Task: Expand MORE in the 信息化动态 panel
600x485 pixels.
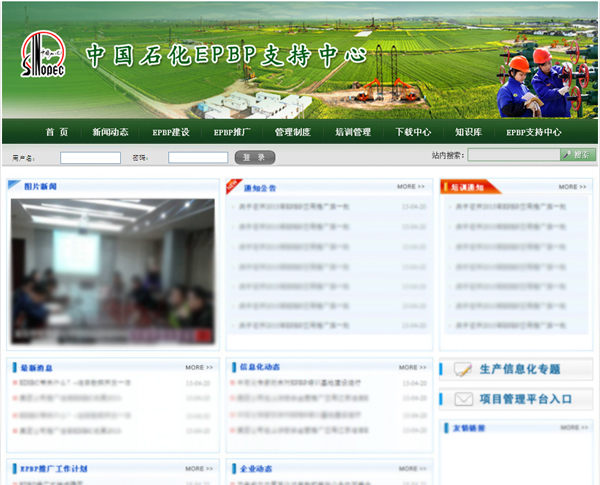Action: point(413,367)
